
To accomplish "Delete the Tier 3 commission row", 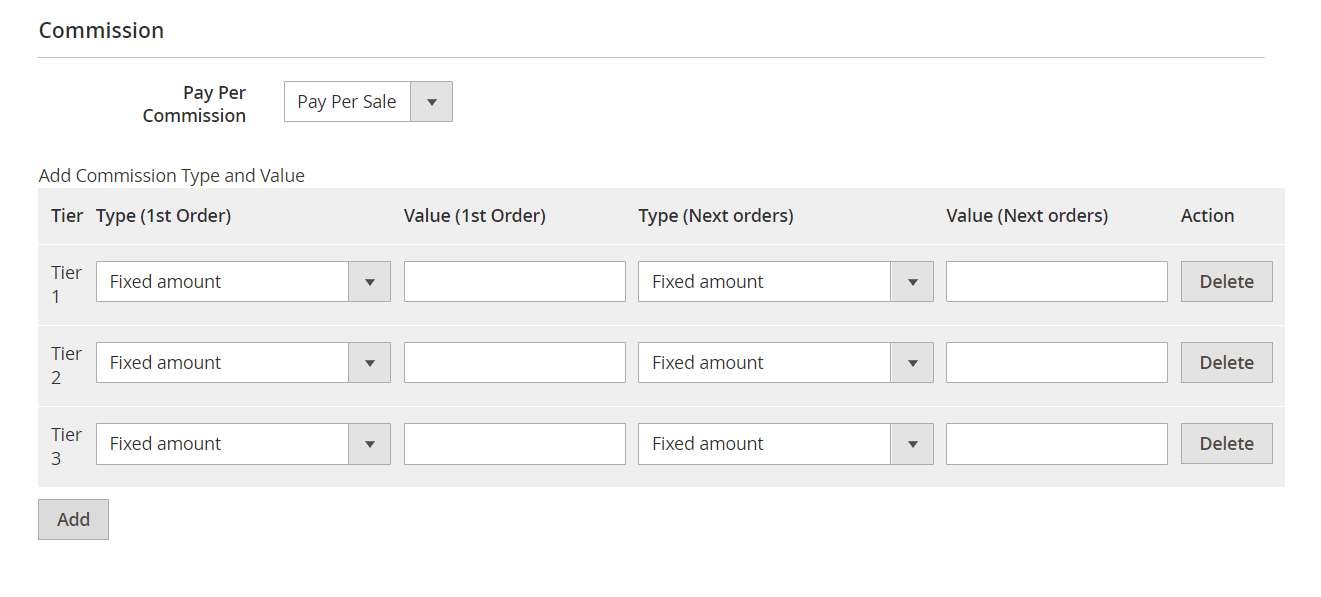I will pyautogui.click(x=1226, y=444).
